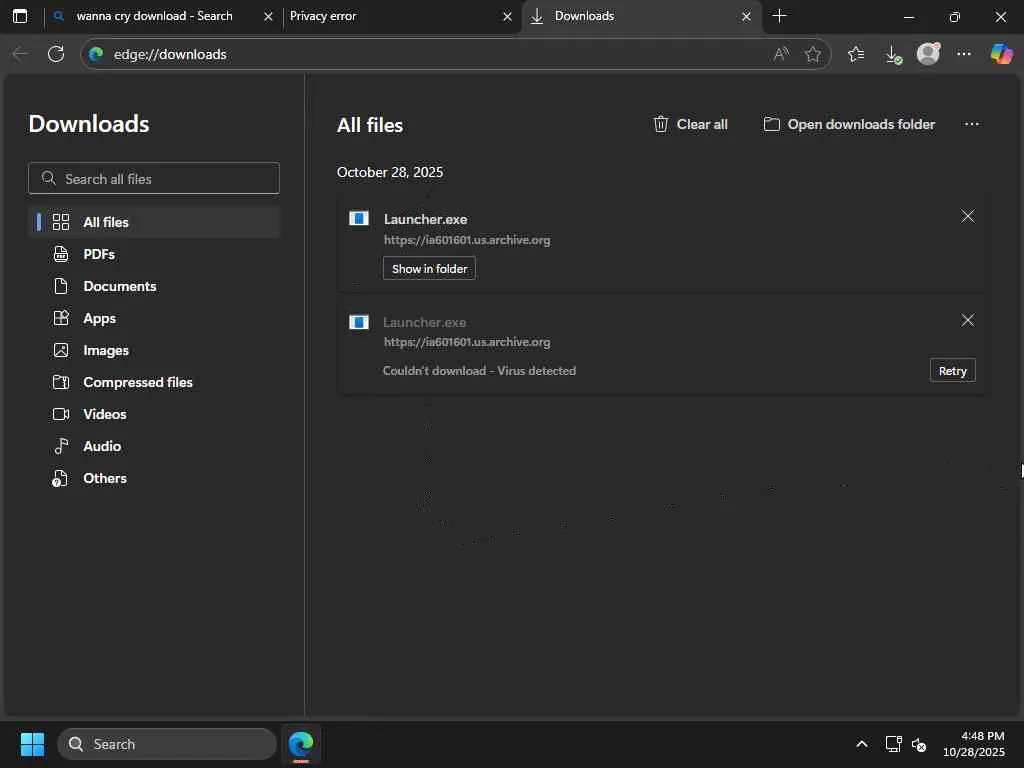Image resolution: width=1024 pixels, height=768 pixels.
Task: Click the profile avatar icon
Action: click(x=928, y=54)
